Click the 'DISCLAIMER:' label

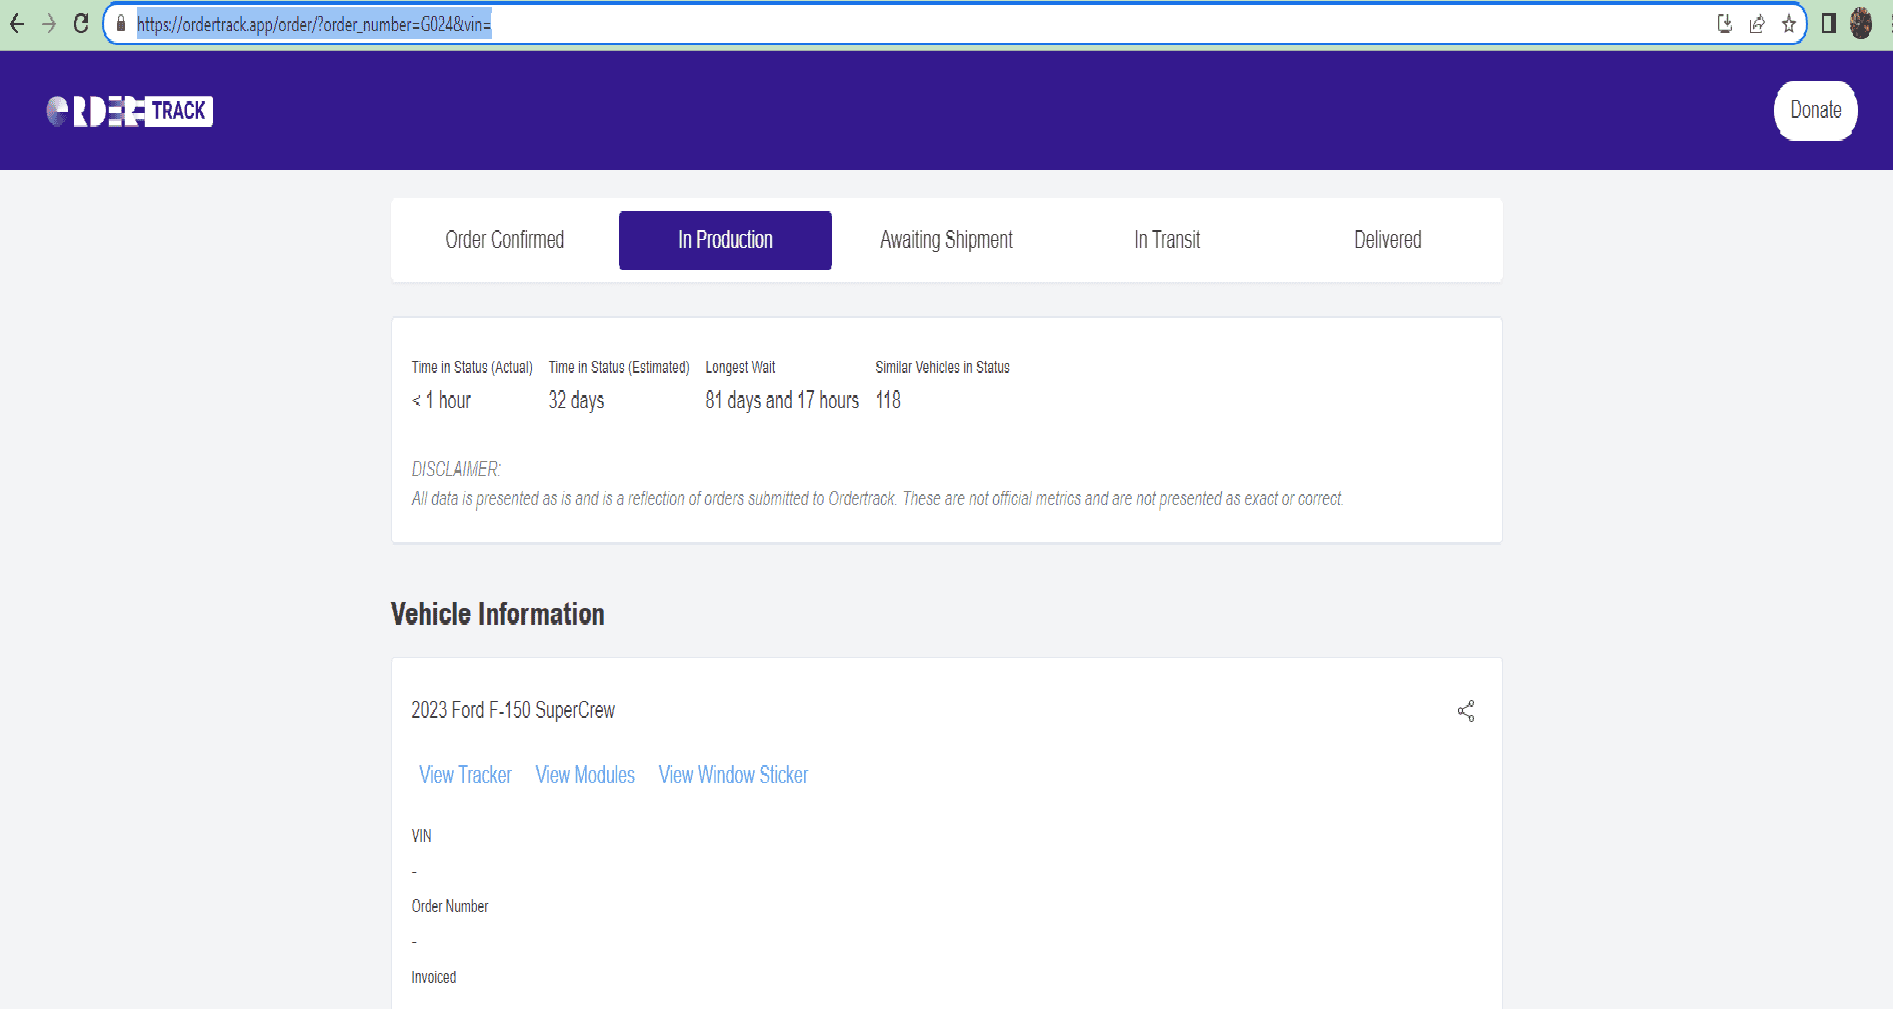456,469
